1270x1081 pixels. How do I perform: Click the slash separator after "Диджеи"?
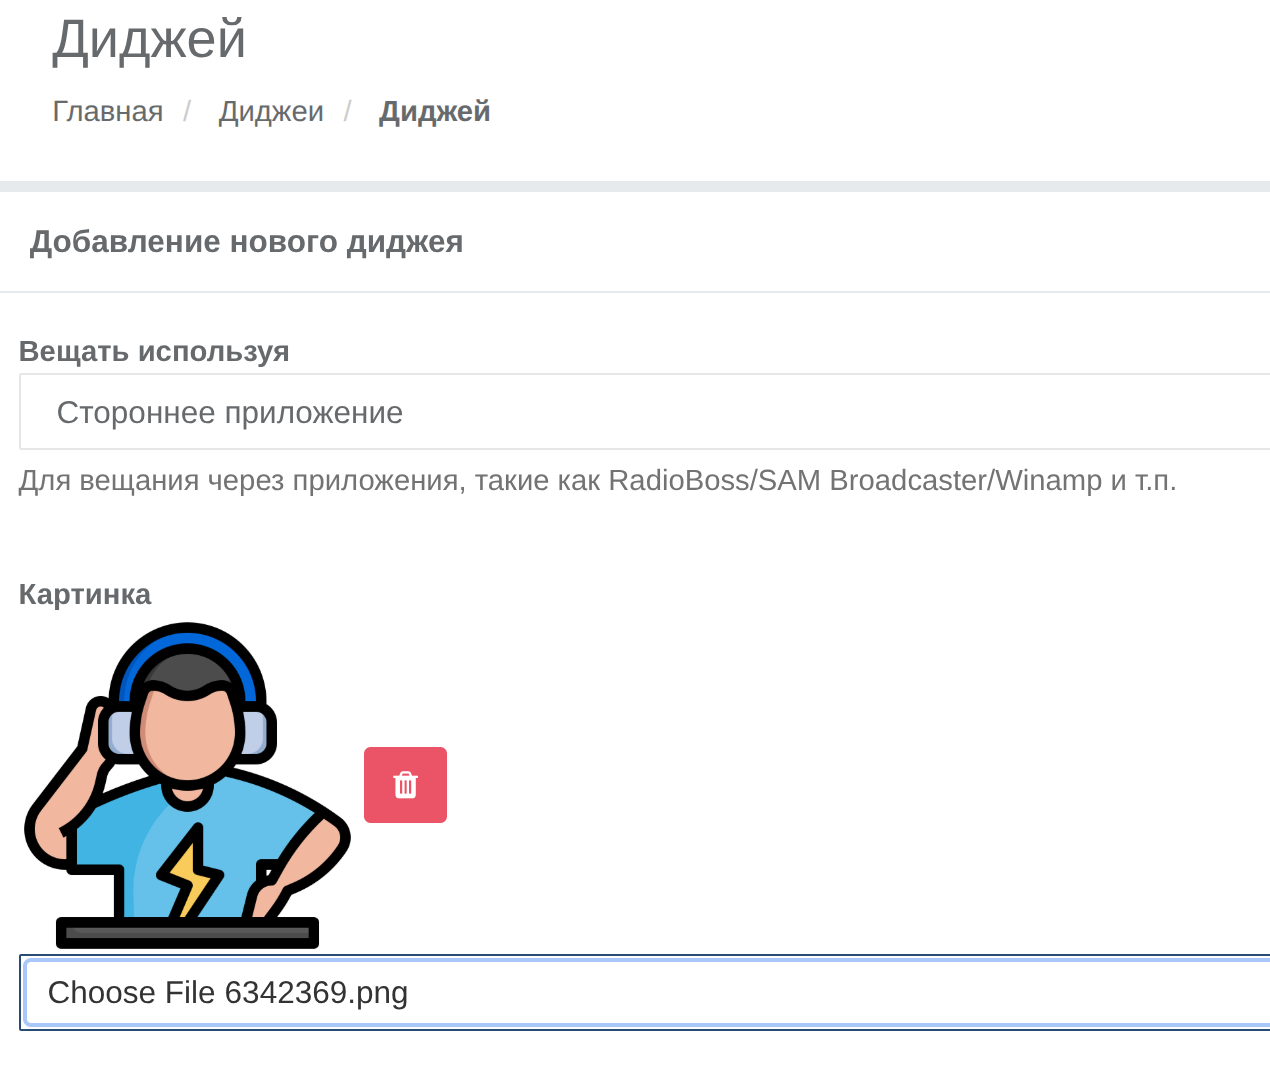(348, 111)
